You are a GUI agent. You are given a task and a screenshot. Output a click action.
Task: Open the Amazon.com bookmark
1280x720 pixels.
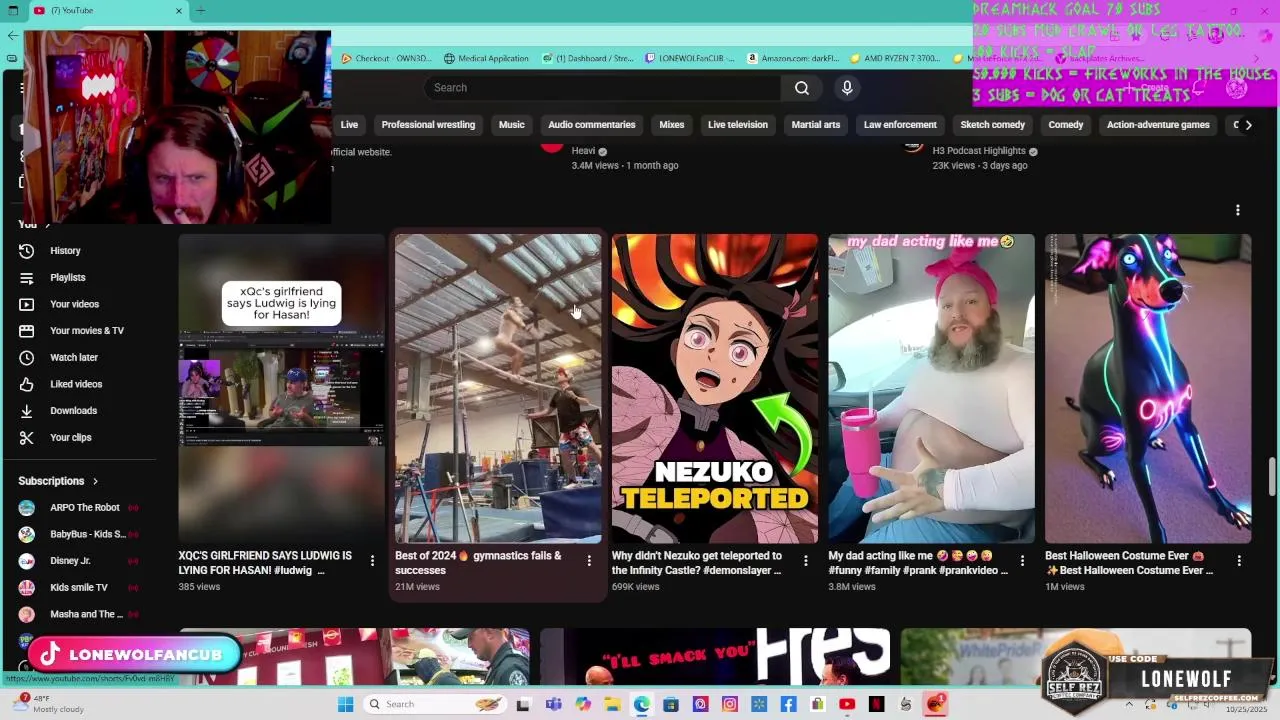(794, 58)
